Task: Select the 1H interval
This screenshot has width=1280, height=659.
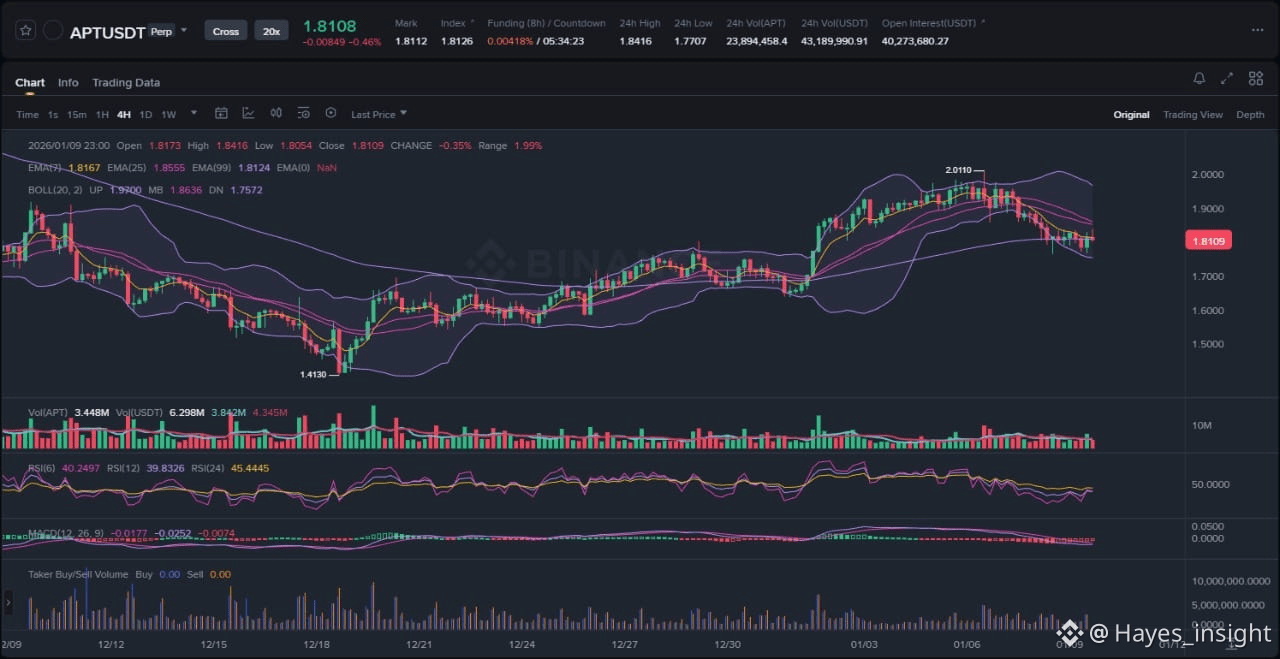Action: 102,115
